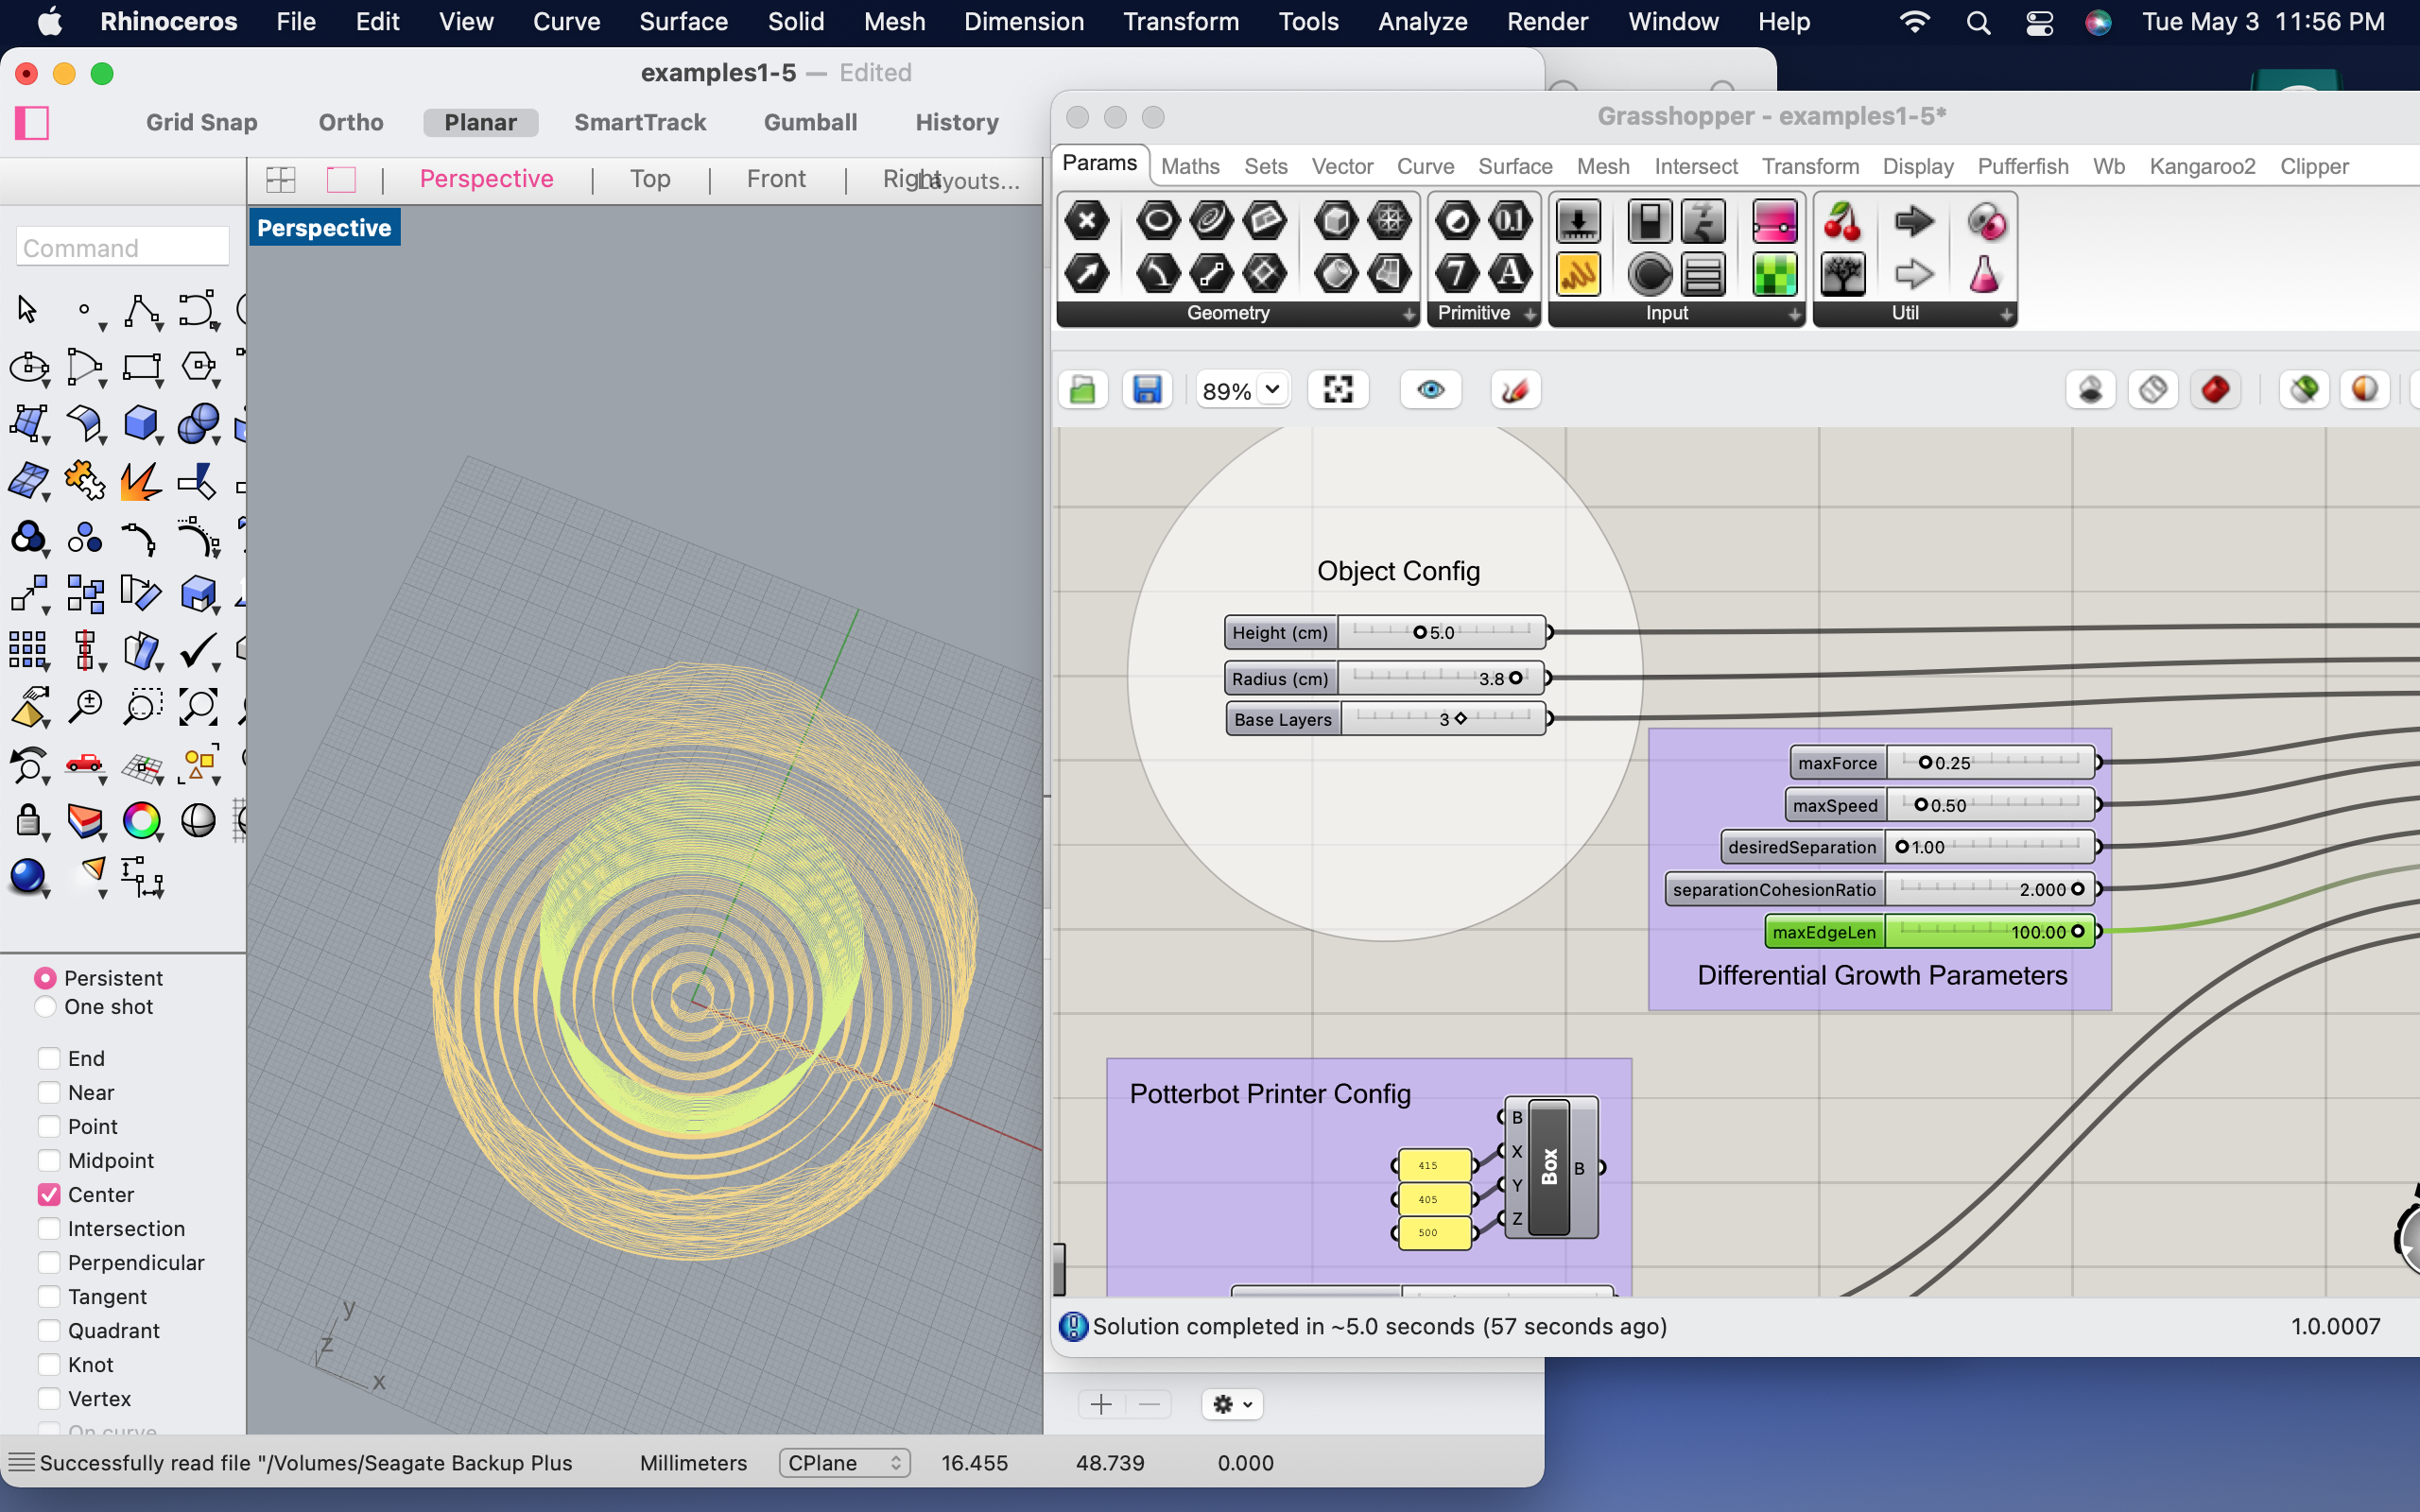This screenshot has height=1512, width=2420.
Task: Select the Point parameter icon in Geometry
Action: pyautogui.click(x=1087, y=221)
